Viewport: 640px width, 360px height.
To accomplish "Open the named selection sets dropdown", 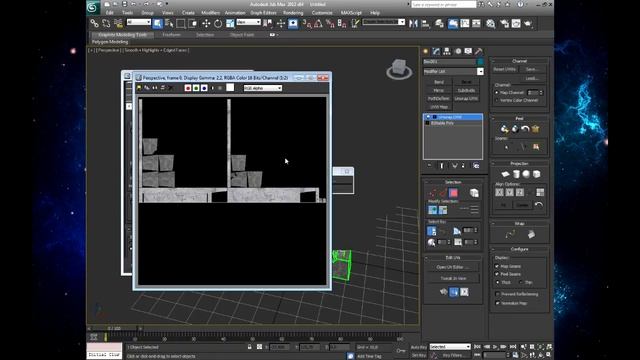I will (384, 22).
